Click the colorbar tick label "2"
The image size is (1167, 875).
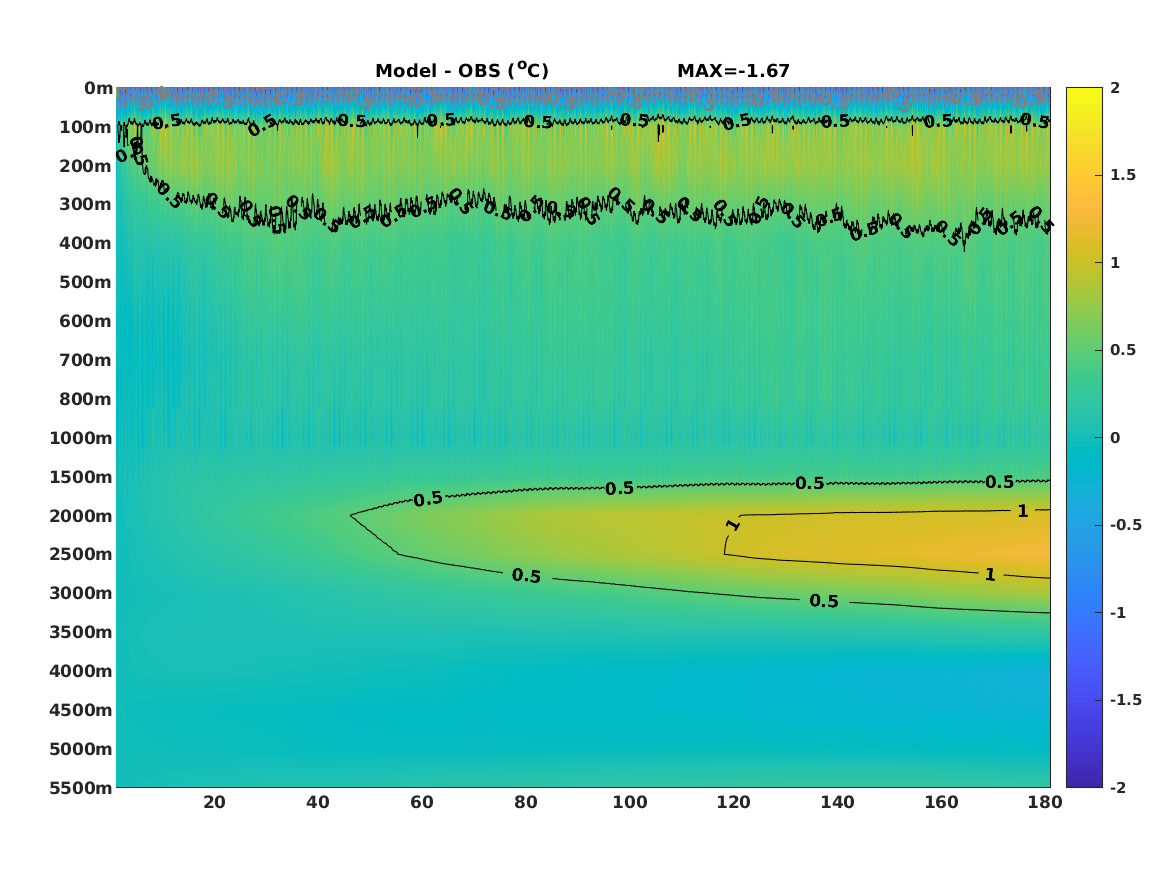pyautogui.click(x=1115, y=88)
